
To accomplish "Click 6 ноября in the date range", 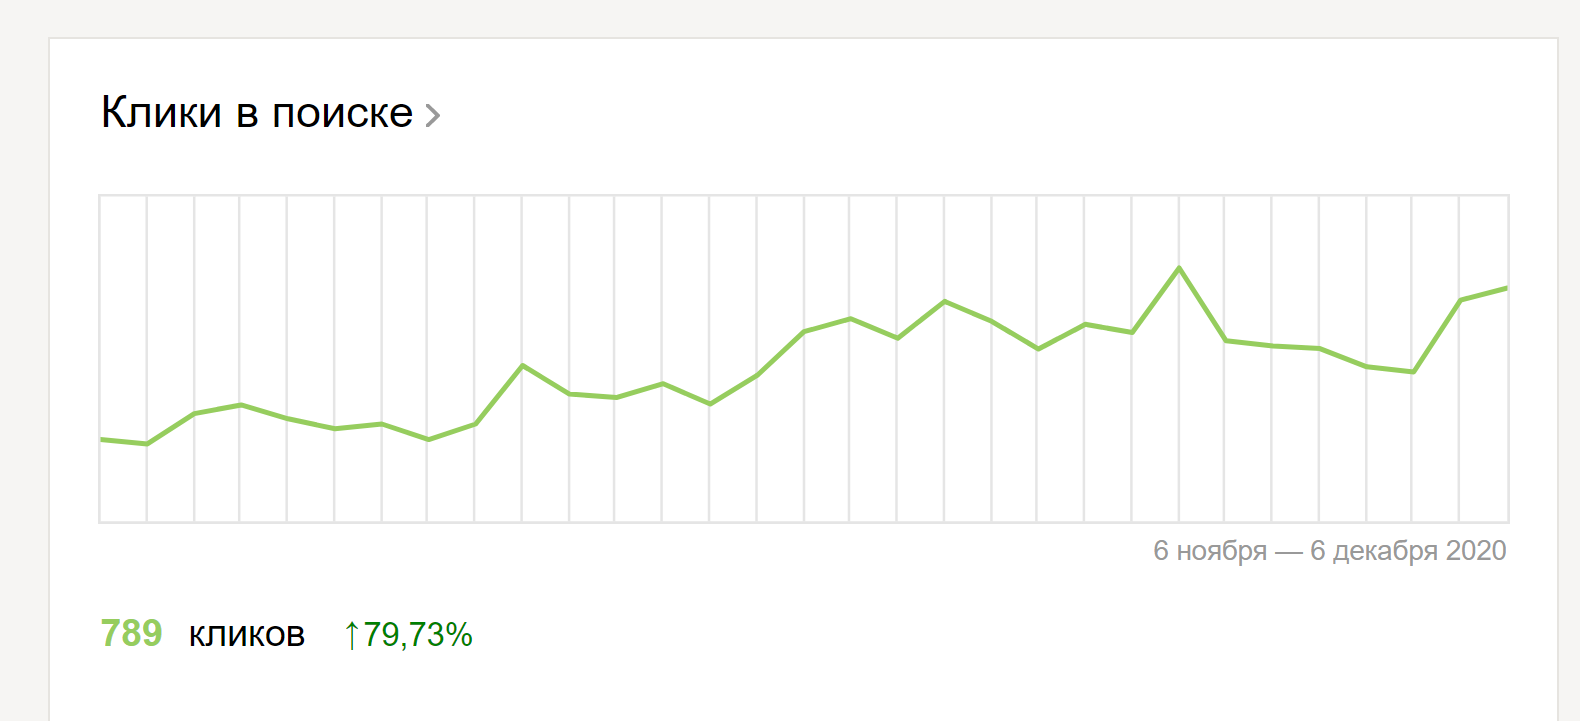I will [x=1210, y=551].
